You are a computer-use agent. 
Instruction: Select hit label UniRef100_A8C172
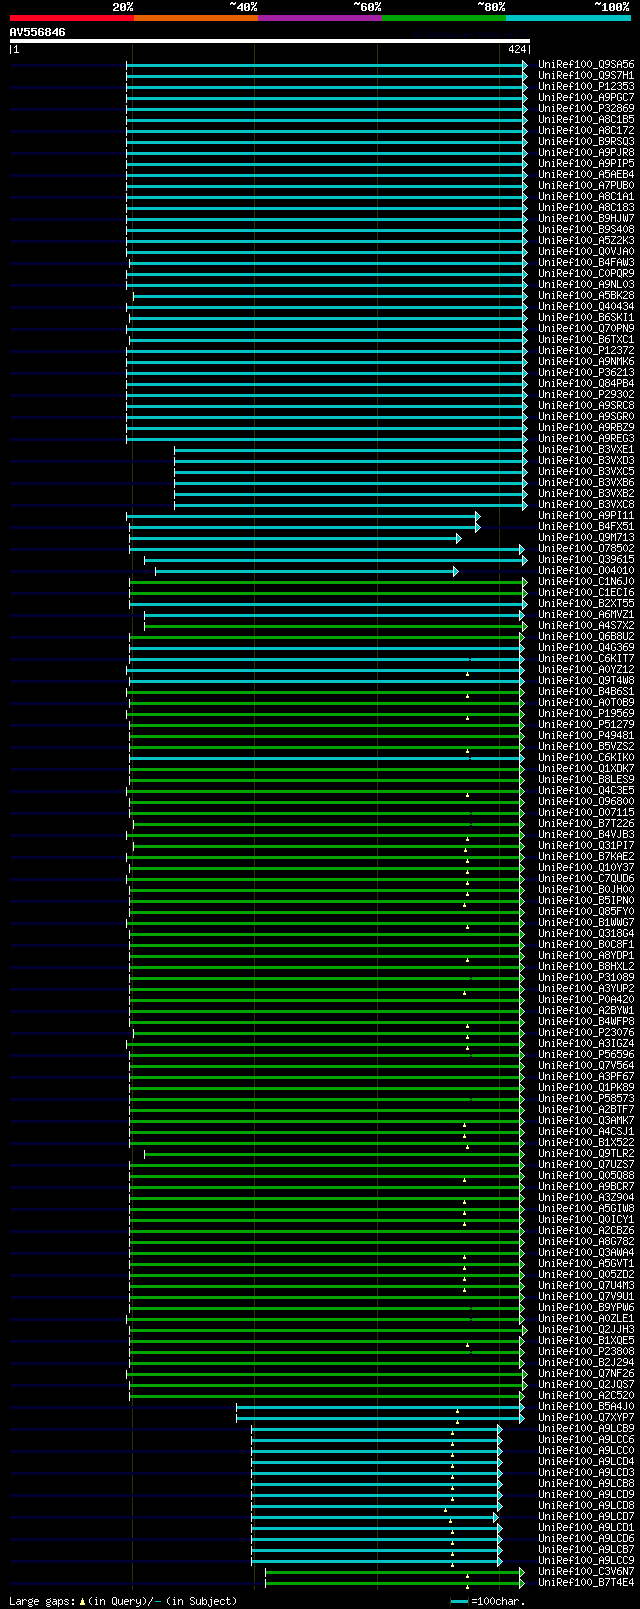[586, 131]
